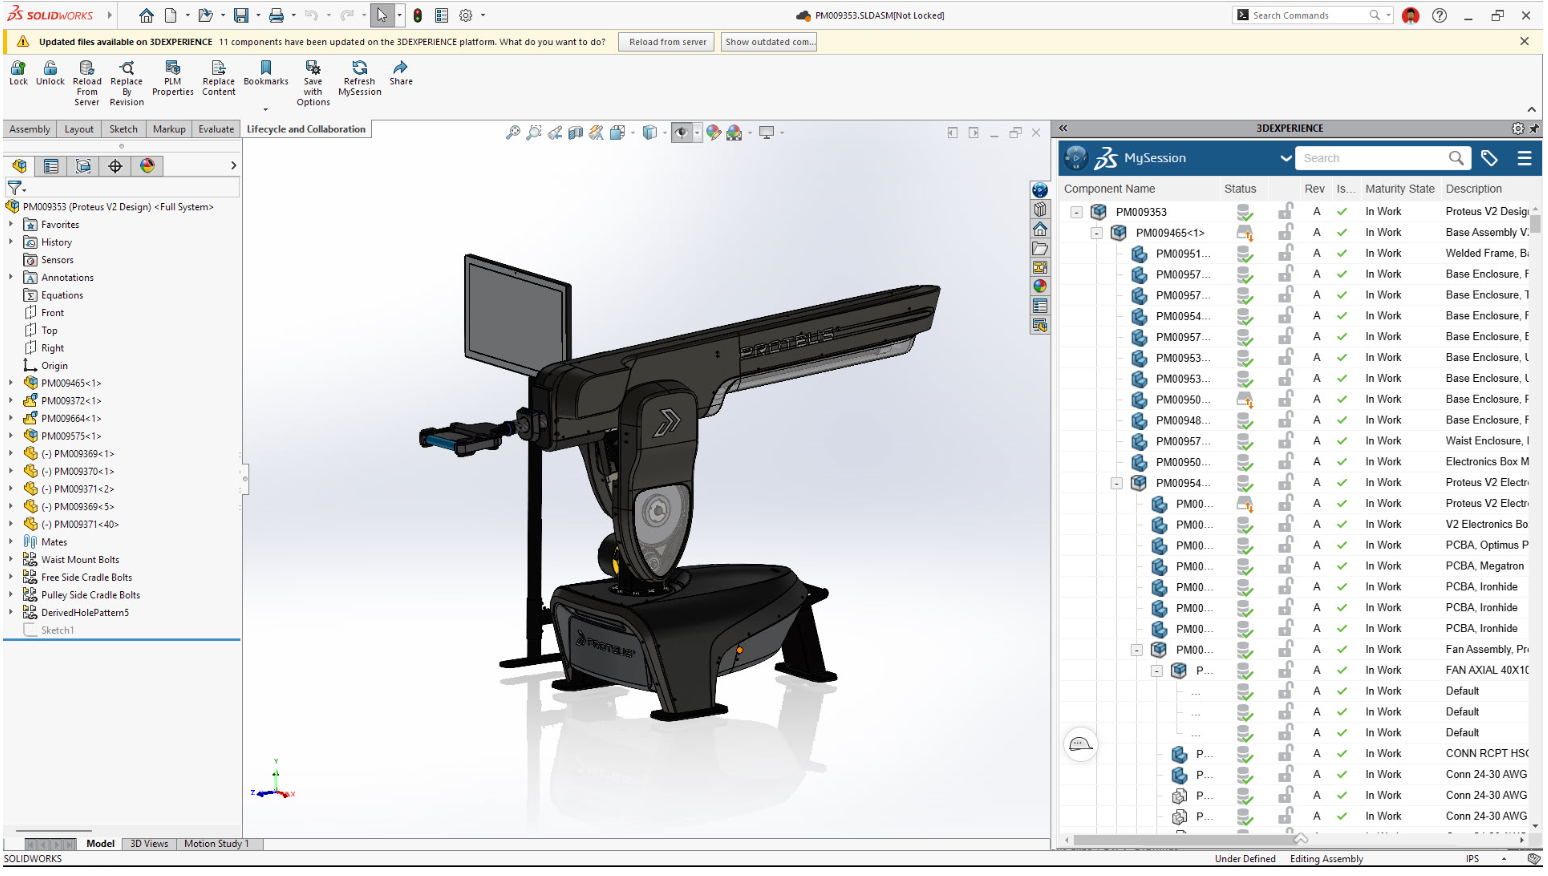Open PropertyManager tab icon
The width and height of the screenshot is (1548, 876).
coord(51,166)
